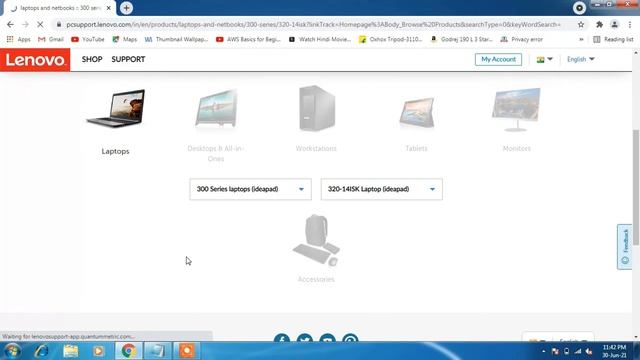The width and height of the screenshot is (640, 360).
Task: Open the Godrej 190 L bookmark
Action: [462, 39]
